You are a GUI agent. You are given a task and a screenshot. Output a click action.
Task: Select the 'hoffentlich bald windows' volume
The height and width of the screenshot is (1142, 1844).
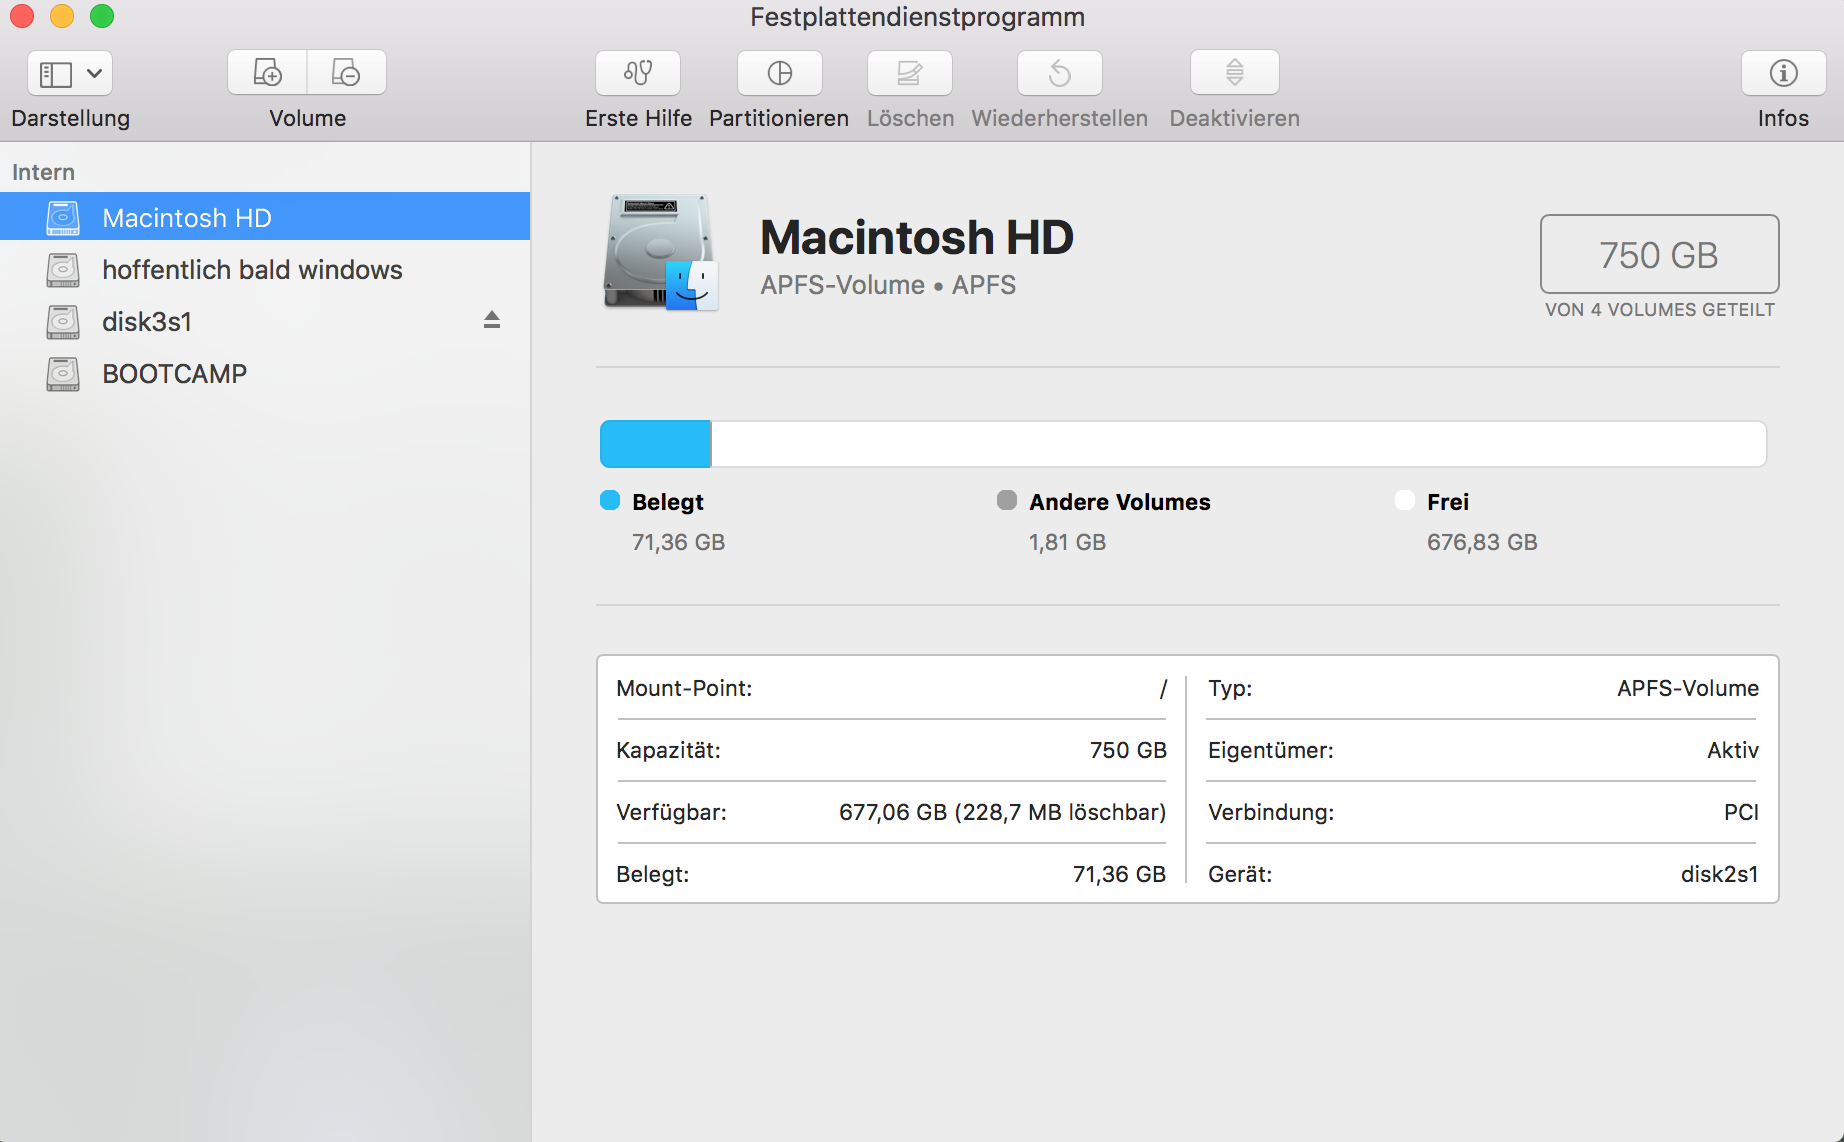(265, 270)
